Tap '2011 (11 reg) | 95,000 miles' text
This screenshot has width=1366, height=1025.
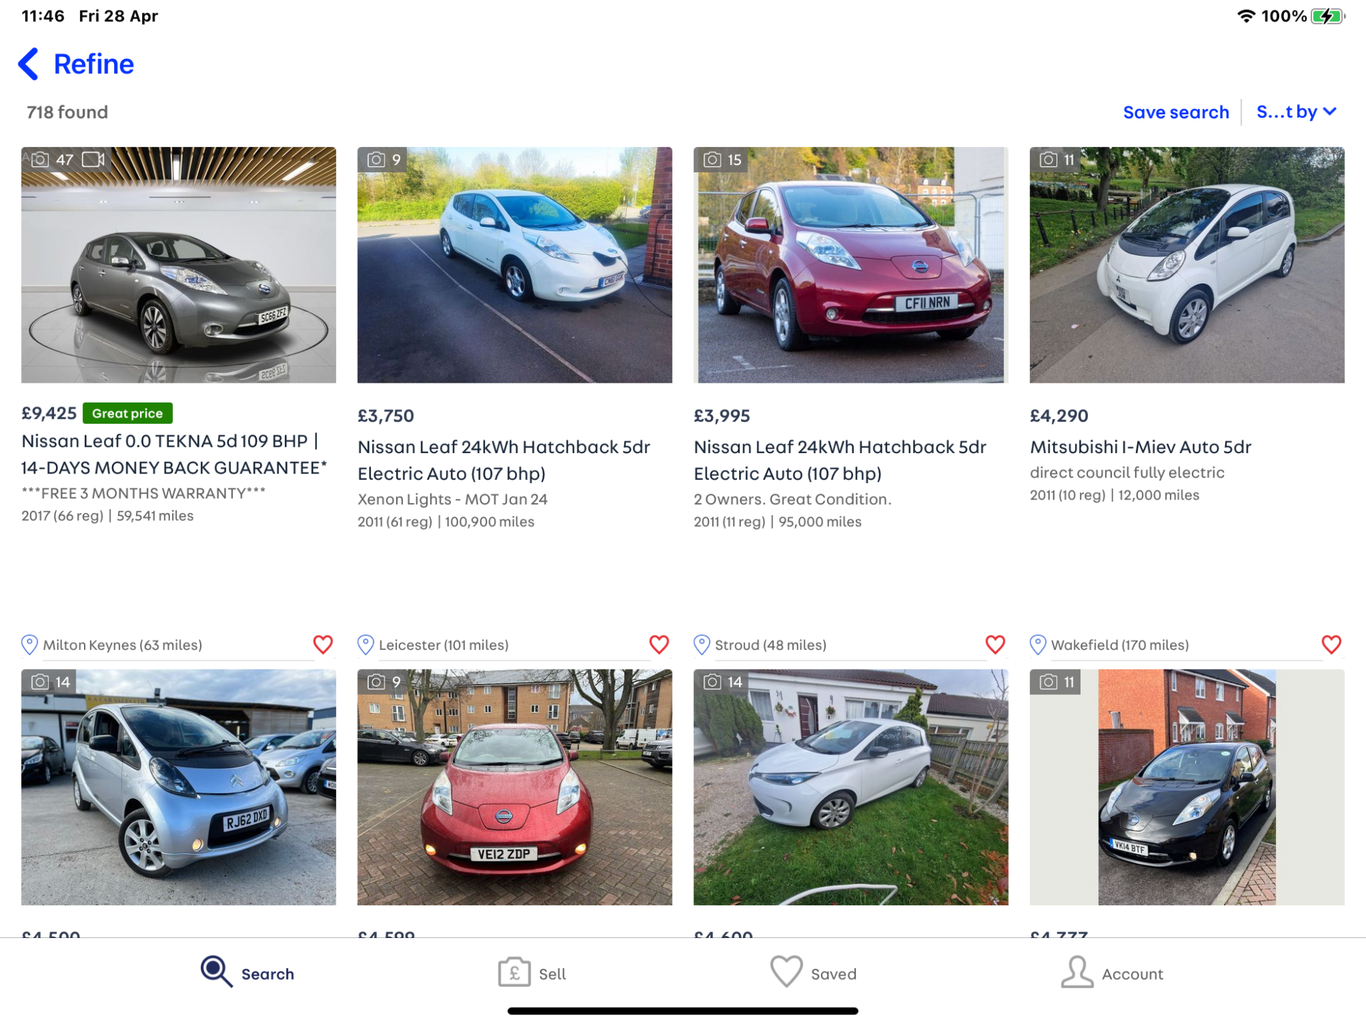coord(777,522)
